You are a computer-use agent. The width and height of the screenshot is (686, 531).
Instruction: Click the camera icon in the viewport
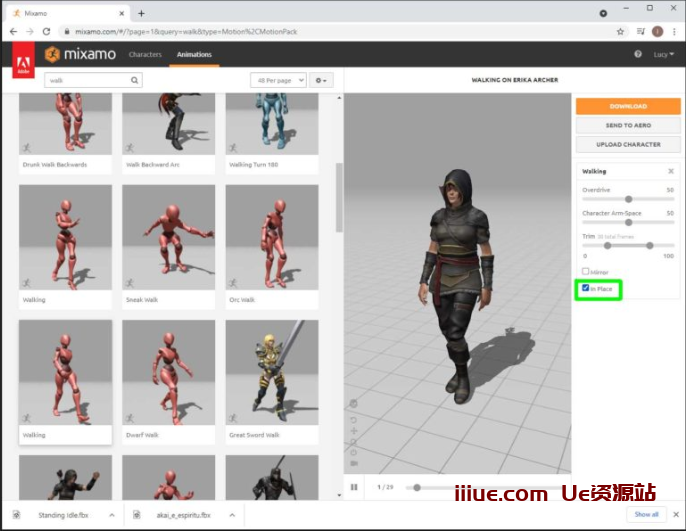pos(354,464)
